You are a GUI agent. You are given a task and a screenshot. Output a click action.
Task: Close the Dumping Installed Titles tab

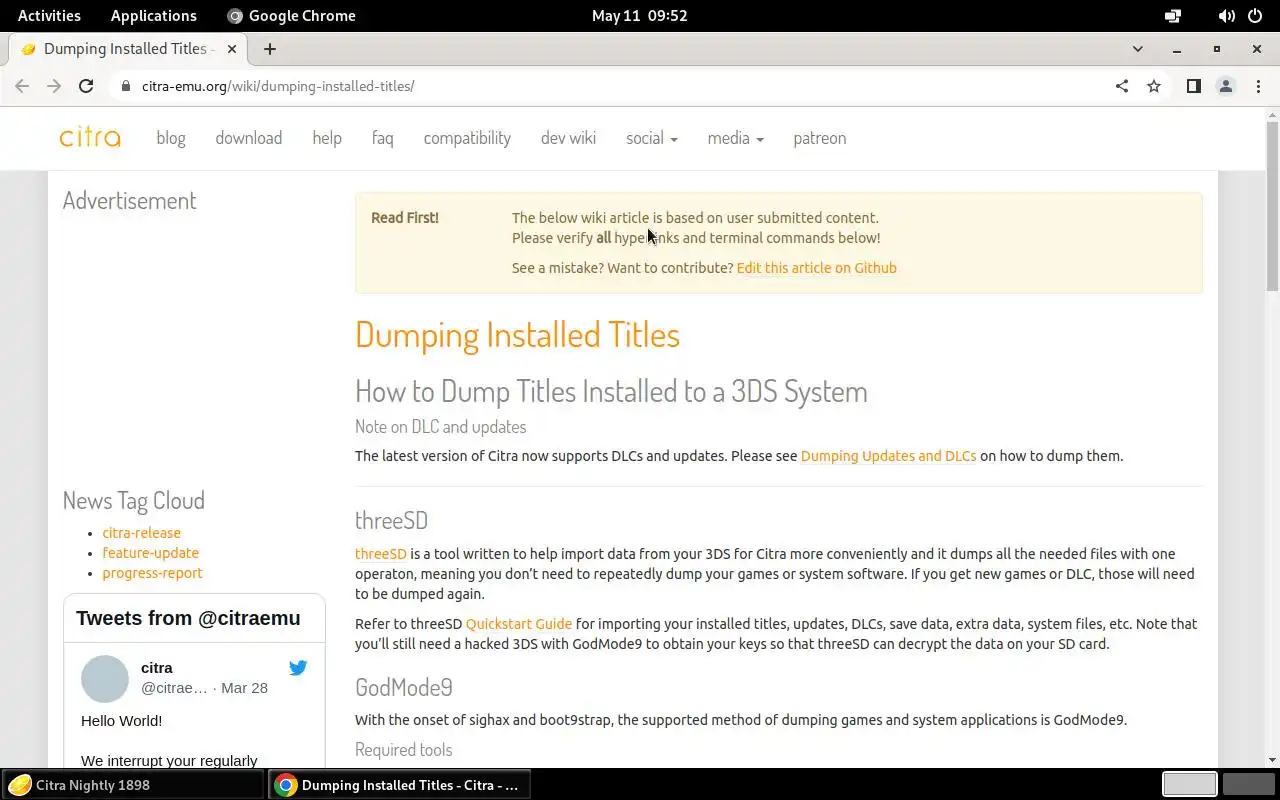click(x=233, y=49)
